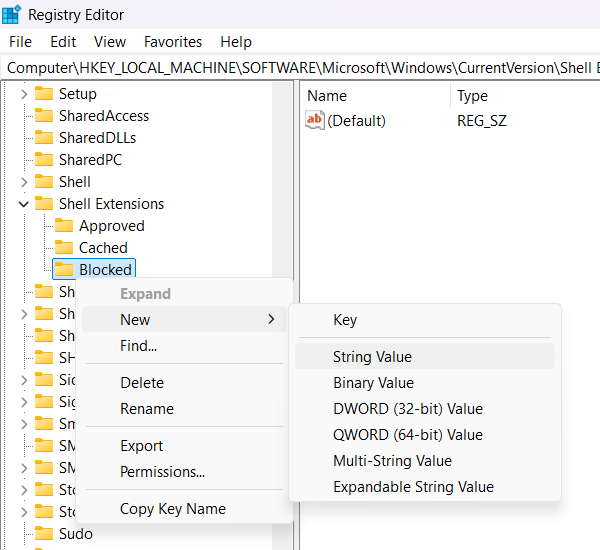600x550 pixels.
Task: Click Permissions... in context menu
Action: (x=162, y=472)
